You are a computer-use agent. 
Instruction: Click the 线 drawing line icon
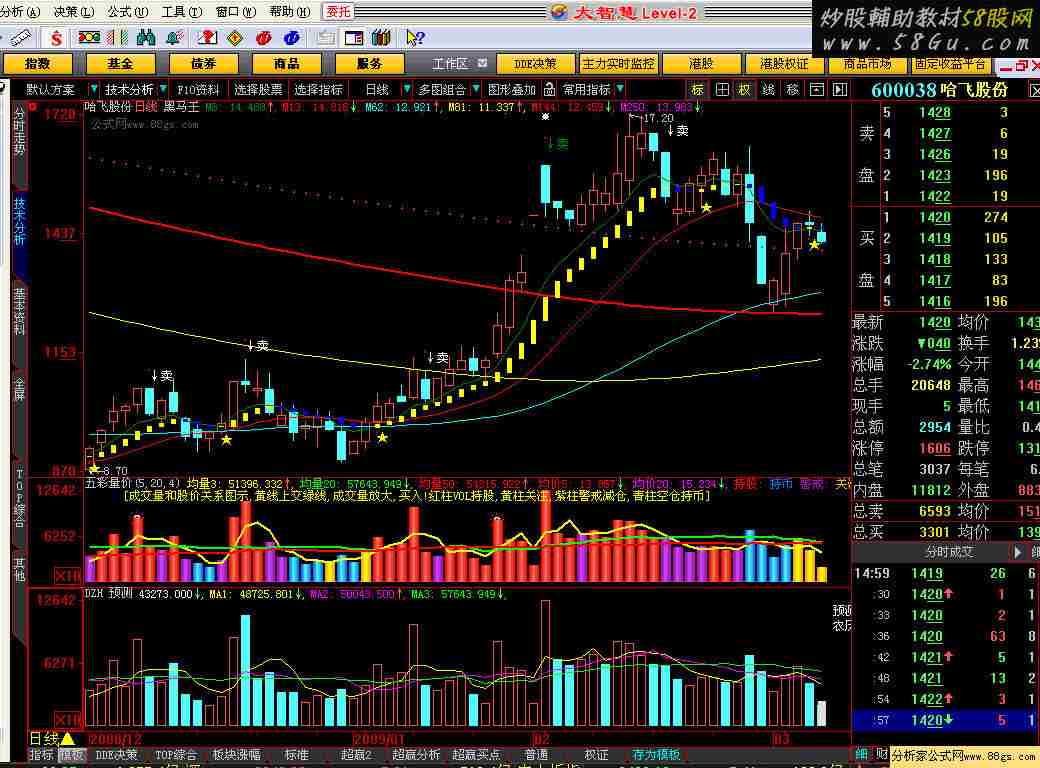pos(769,90)
